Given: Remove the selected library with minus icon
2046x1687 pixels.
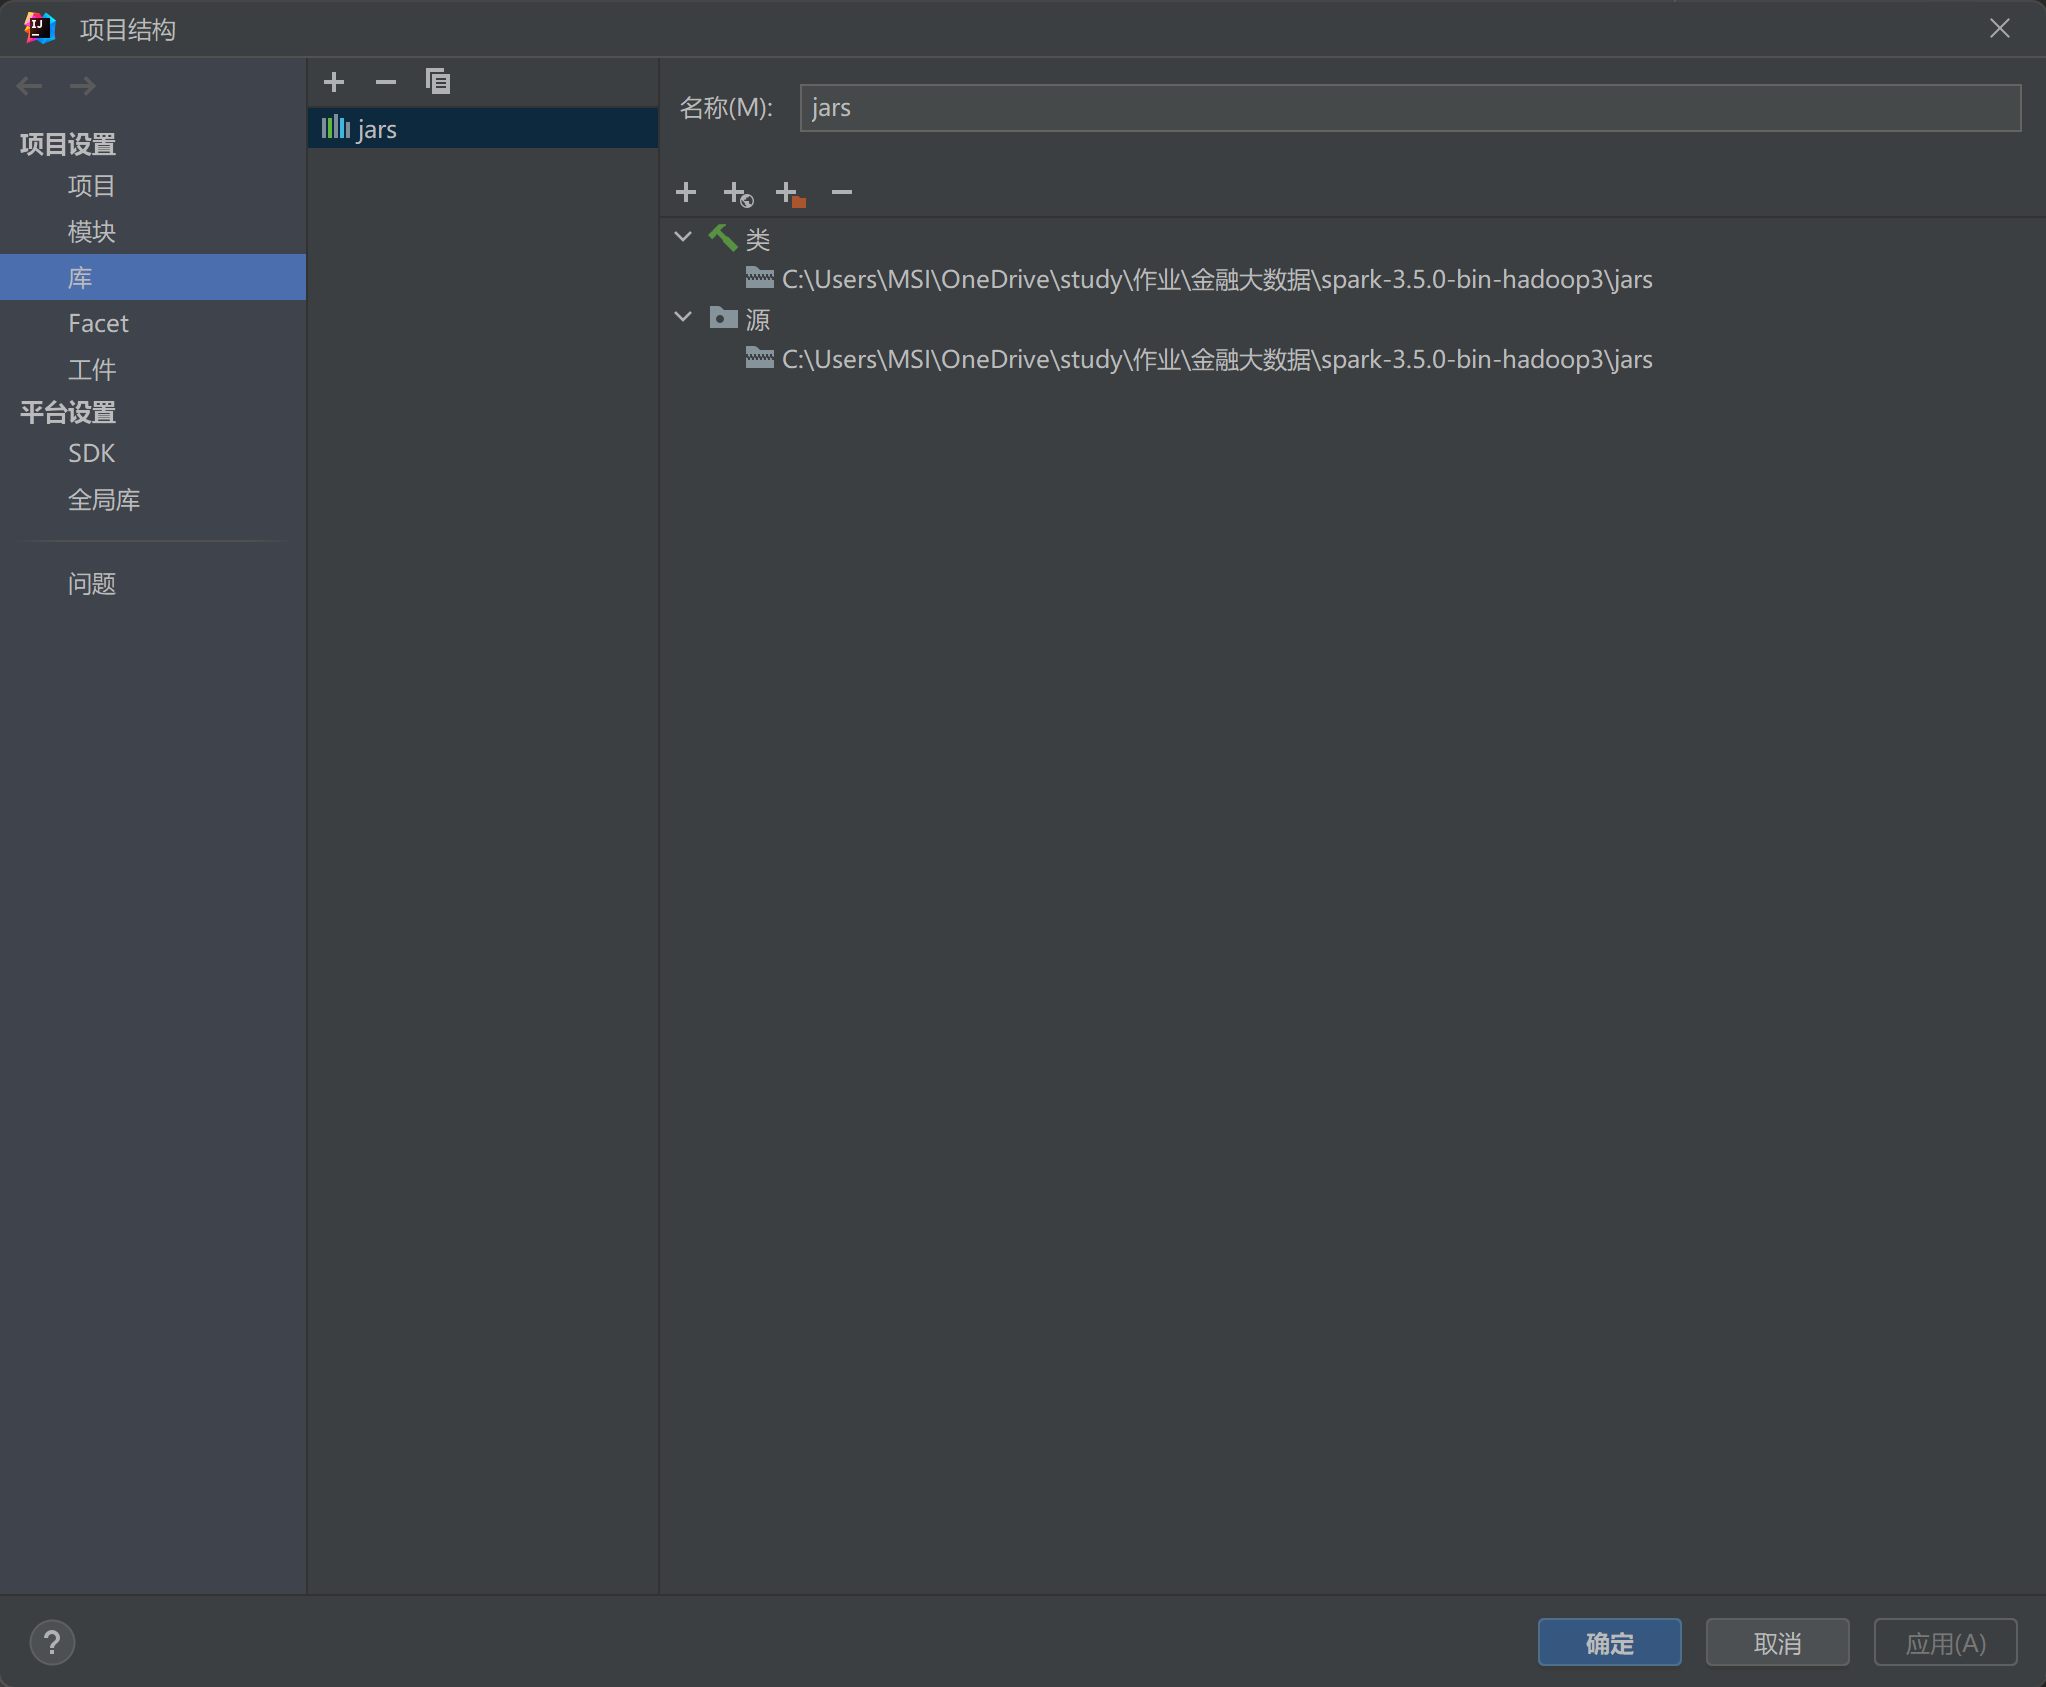Looking at the screenshot, I should pos(386,82).
